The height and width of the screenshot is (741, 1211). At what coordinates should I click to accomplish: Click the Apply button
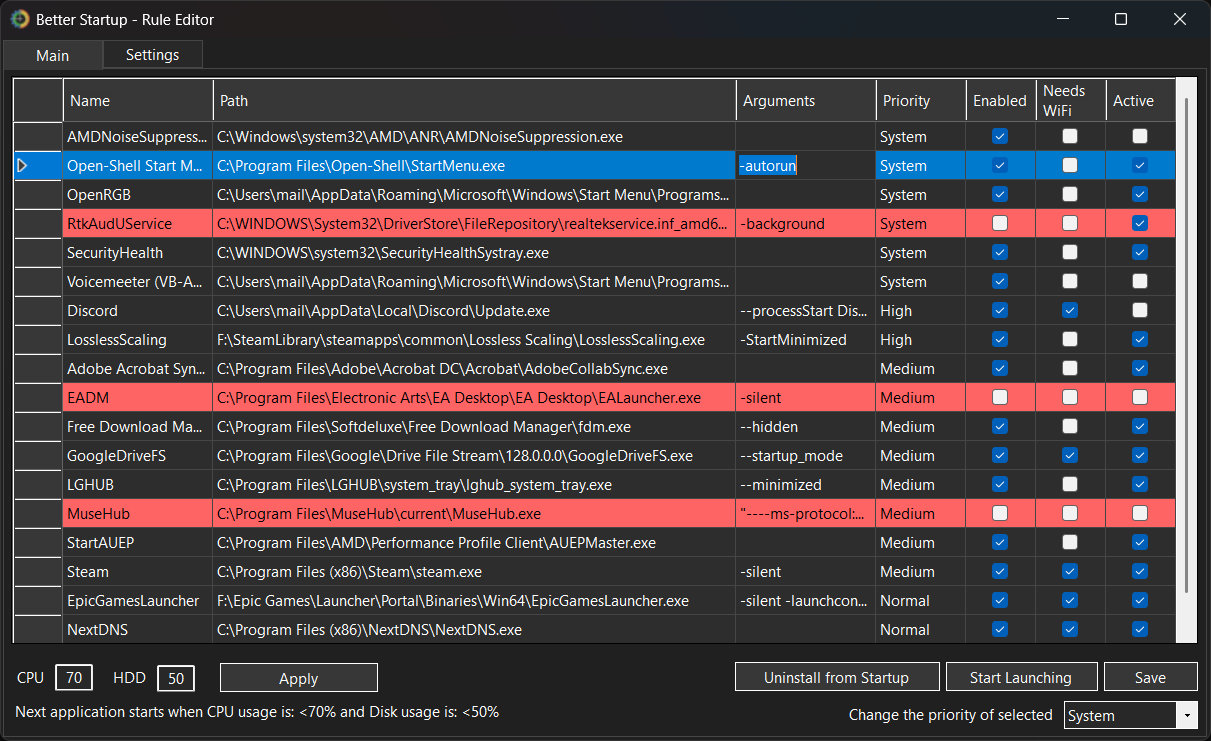click(x=298, y=678)
